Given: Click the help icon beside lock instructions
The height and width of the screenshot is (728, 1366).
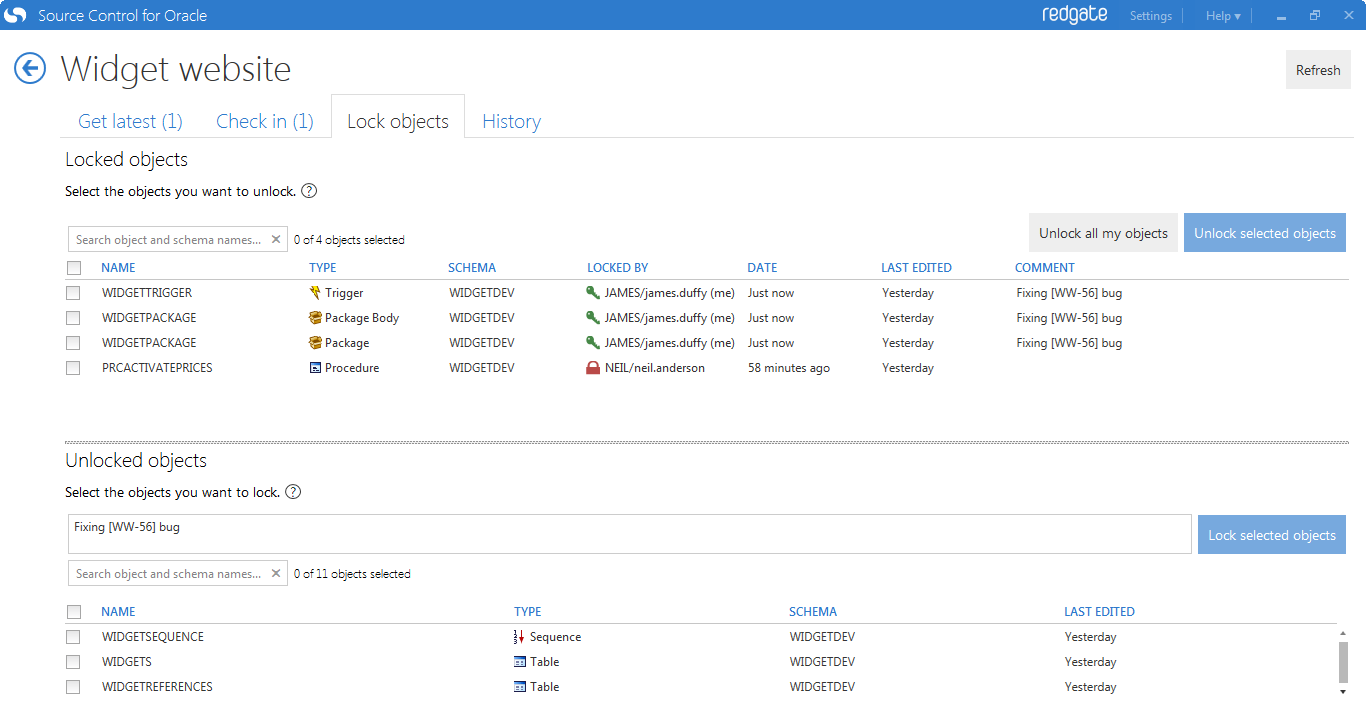Looking at the screenshot, I should (x=293, y=492).
